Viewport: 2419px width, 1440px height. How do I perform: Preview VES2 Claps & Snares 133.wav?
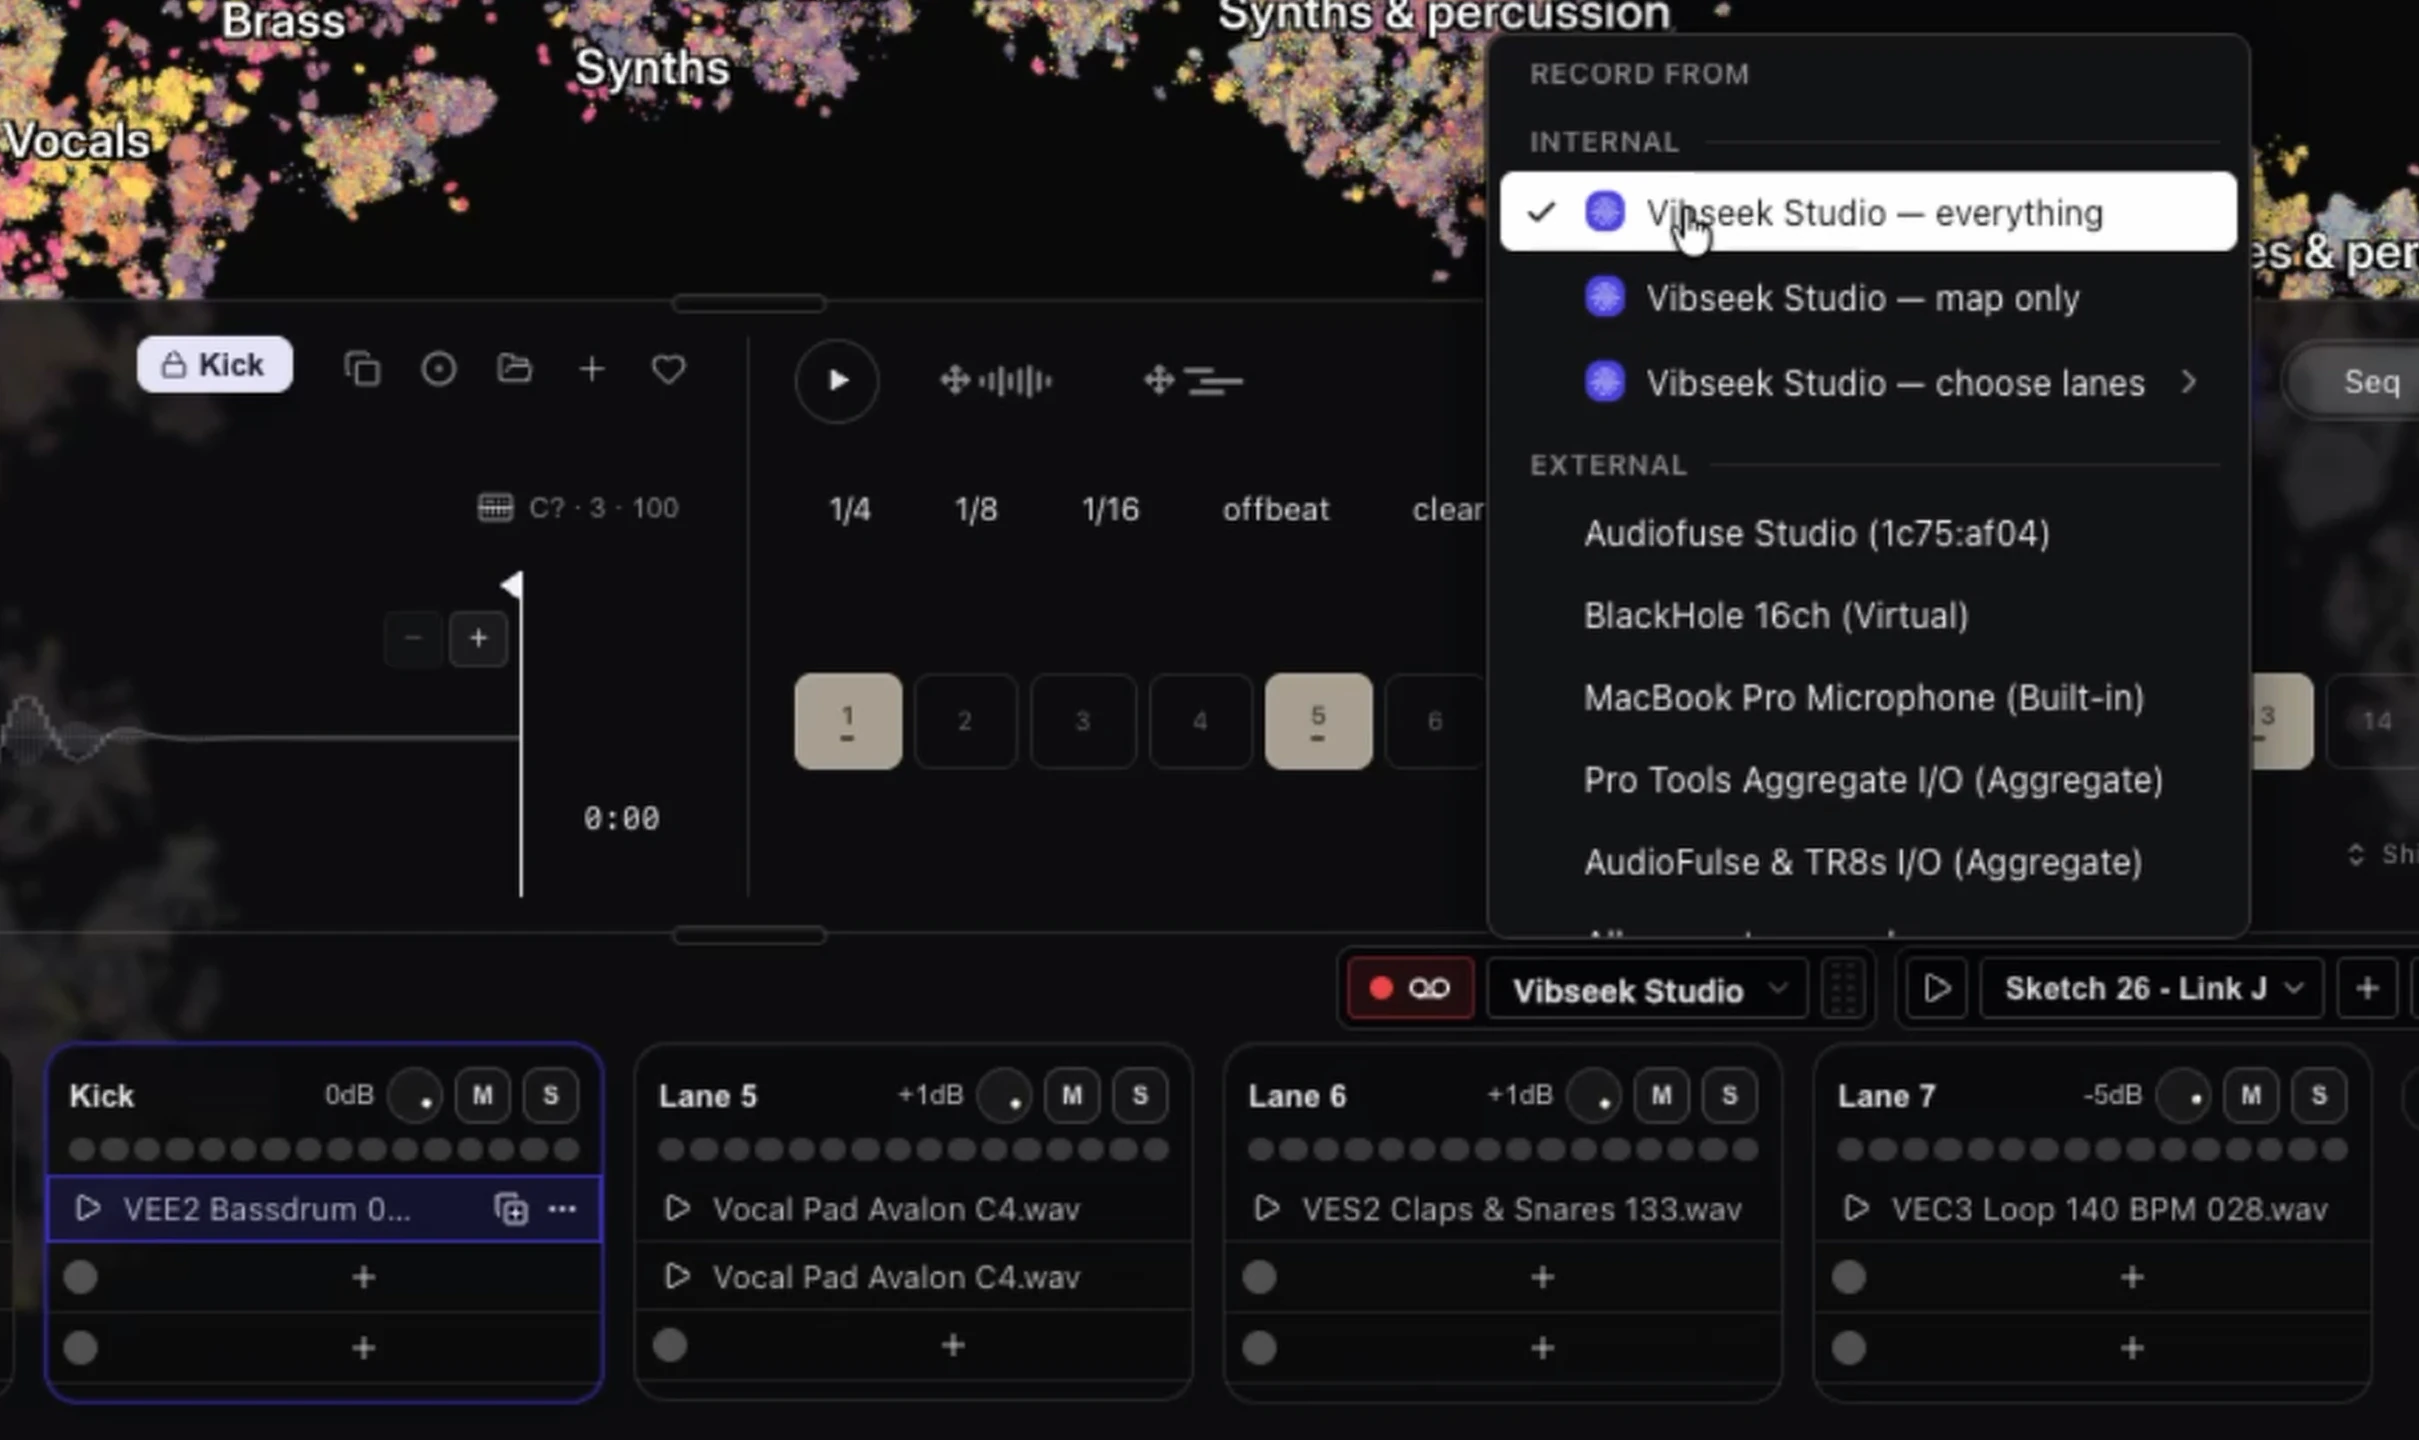(x=1267, y=1209)
